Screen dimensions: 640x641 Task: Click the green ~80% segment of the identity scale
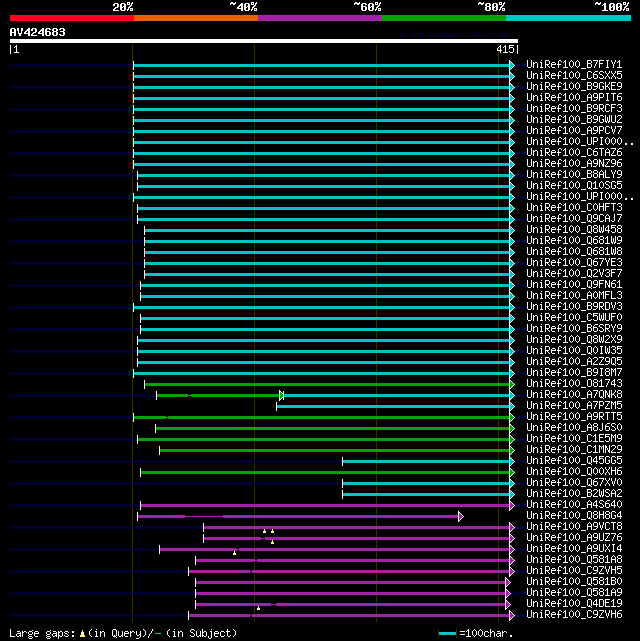[x=444, y=18]
